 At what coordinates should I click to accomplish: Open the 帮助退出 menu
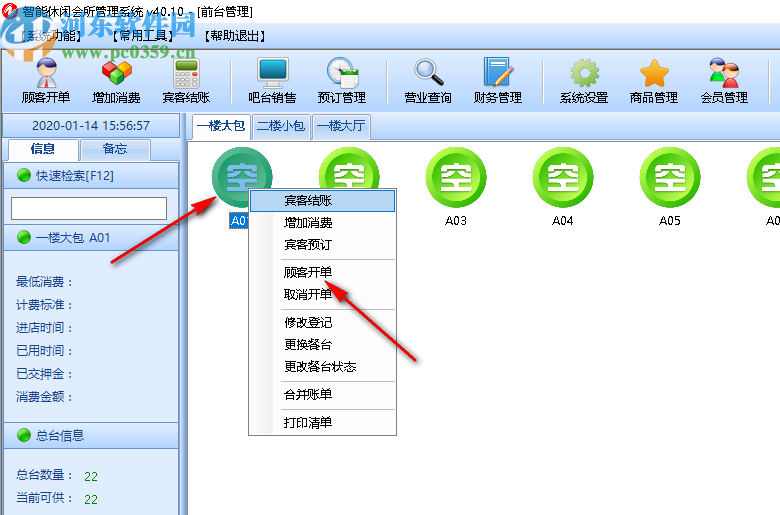235,36
